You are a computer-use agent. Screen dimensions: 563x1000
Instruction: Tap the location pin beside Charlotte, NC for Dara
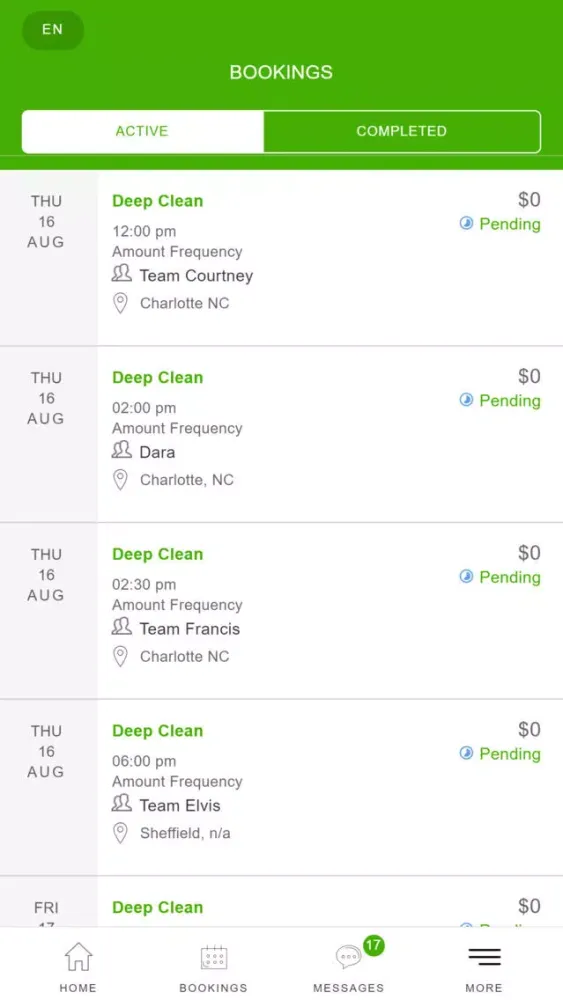(120, 480)
